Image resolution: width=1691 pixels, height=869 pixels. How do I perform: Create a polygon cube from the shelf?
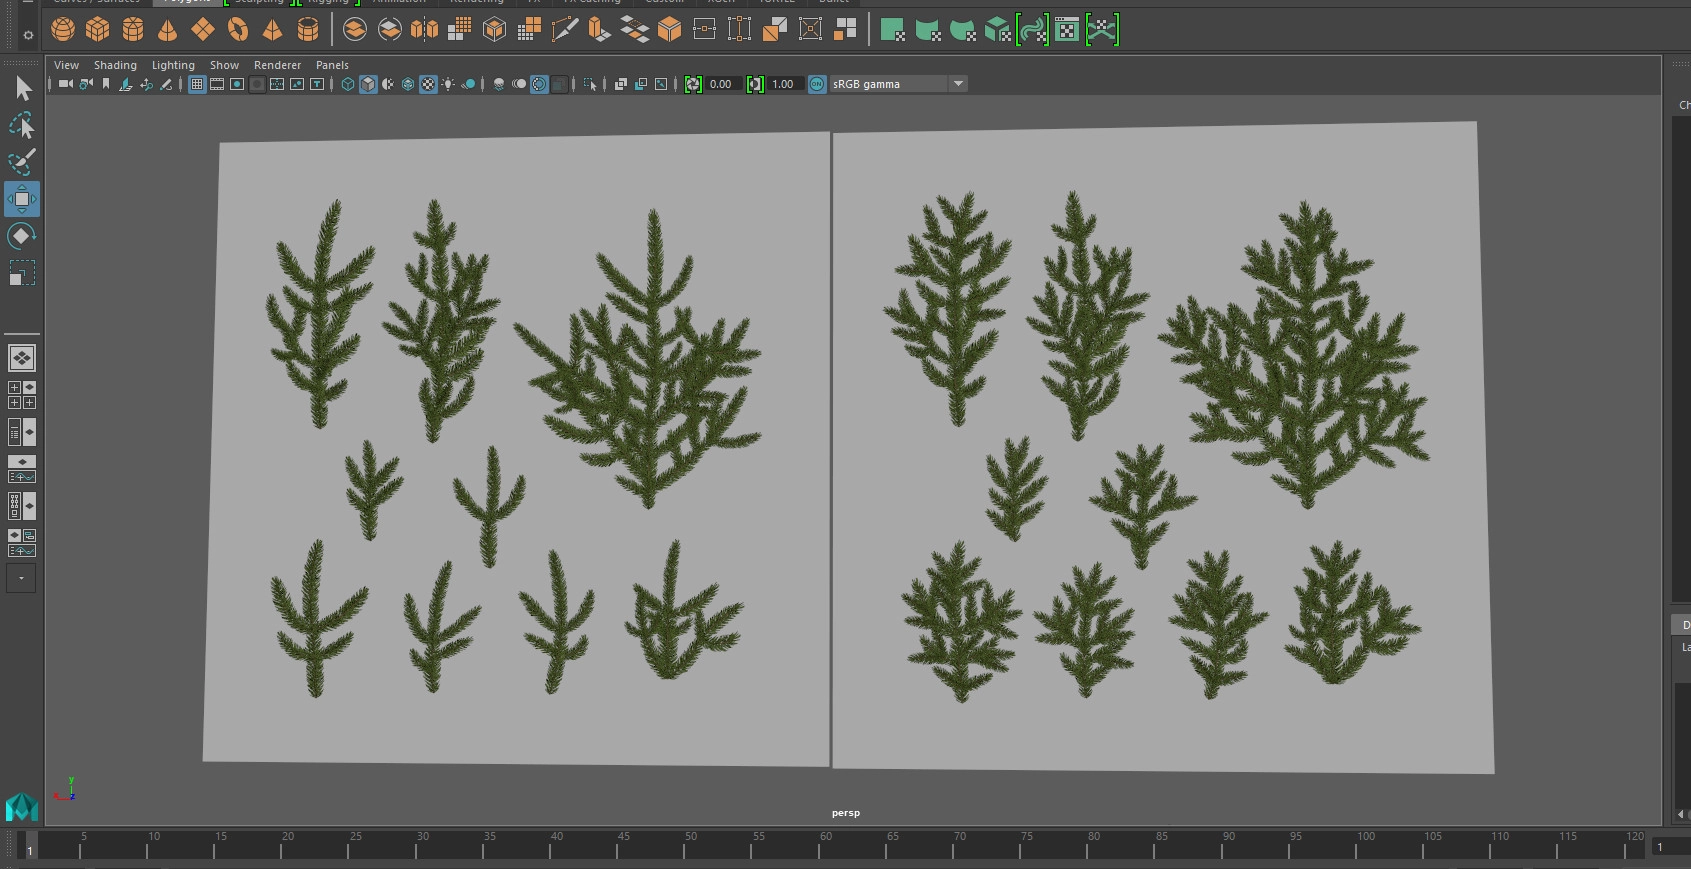(98, 30)
